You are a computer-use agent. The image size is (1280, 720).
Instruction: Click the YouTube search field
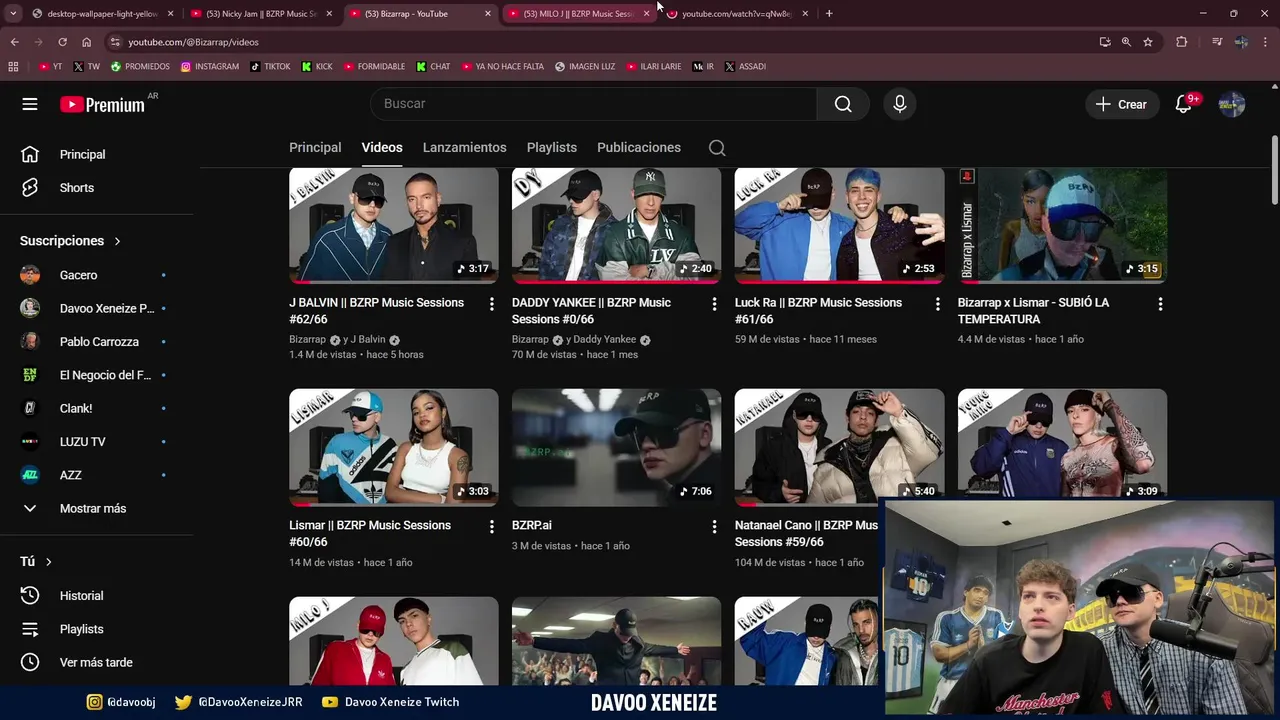point(593,104)
